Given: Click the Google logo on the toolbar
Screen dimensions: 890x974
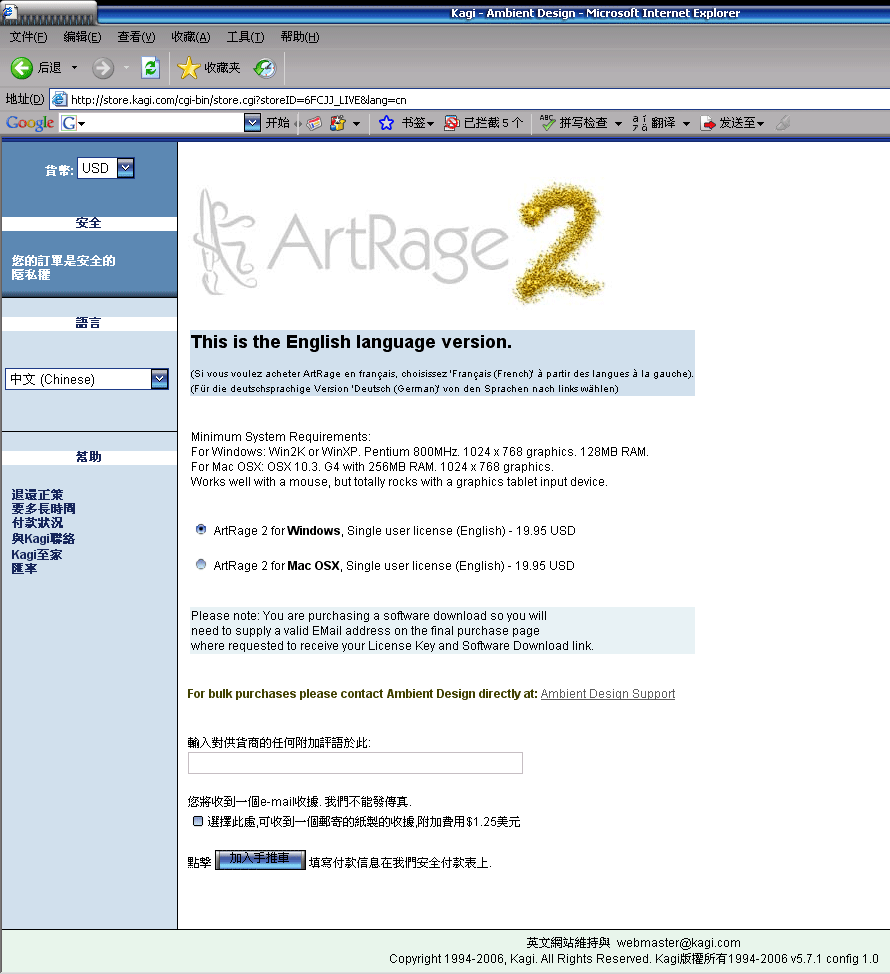Looking at the screenshot, I should [x=30, y=123].
